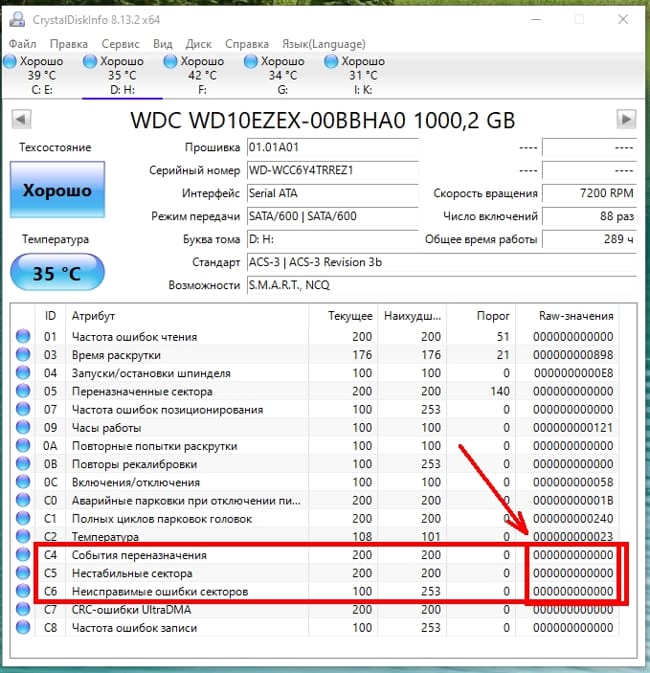Image resolution: width=650 pixels, height=673 pixels.
Task: Click the status orb for attribute 03
Action: (23, 354)
